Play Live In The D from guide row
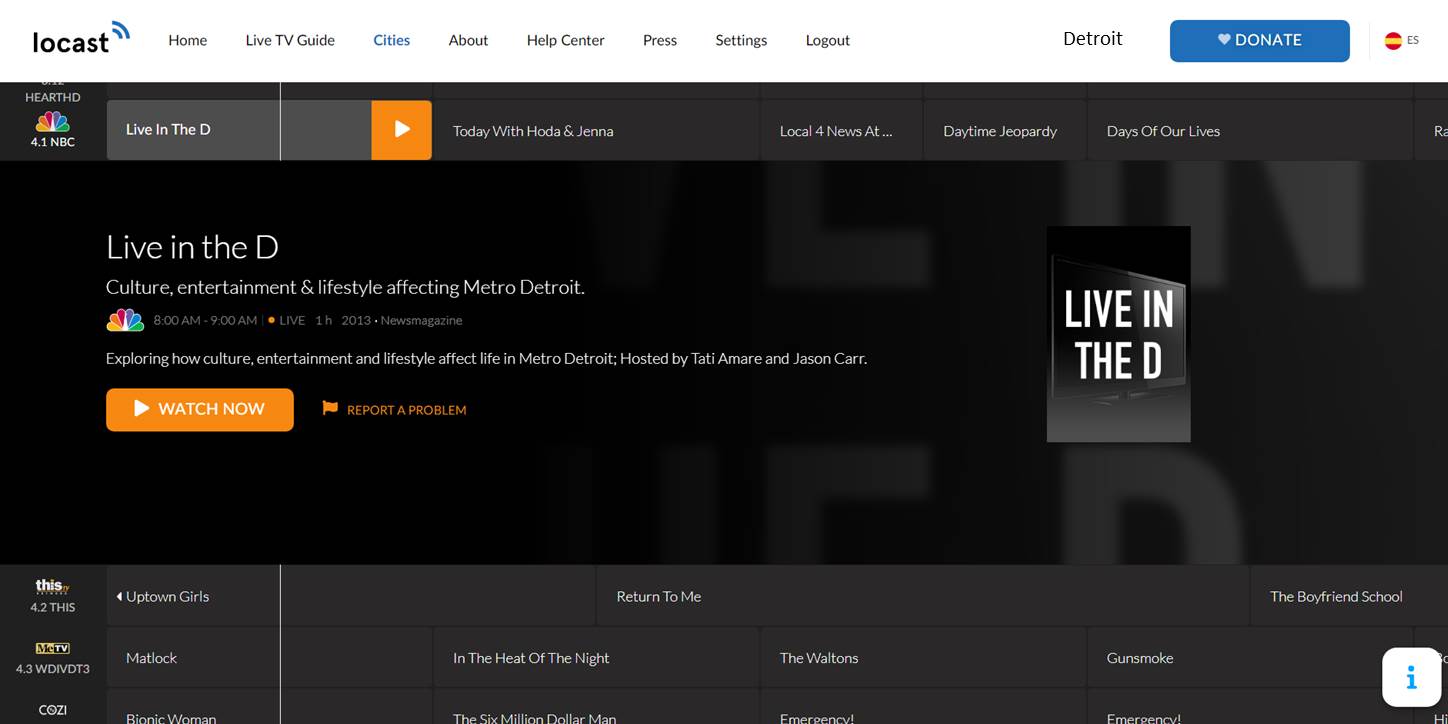1448x724 pixels. tap(401, 129)
